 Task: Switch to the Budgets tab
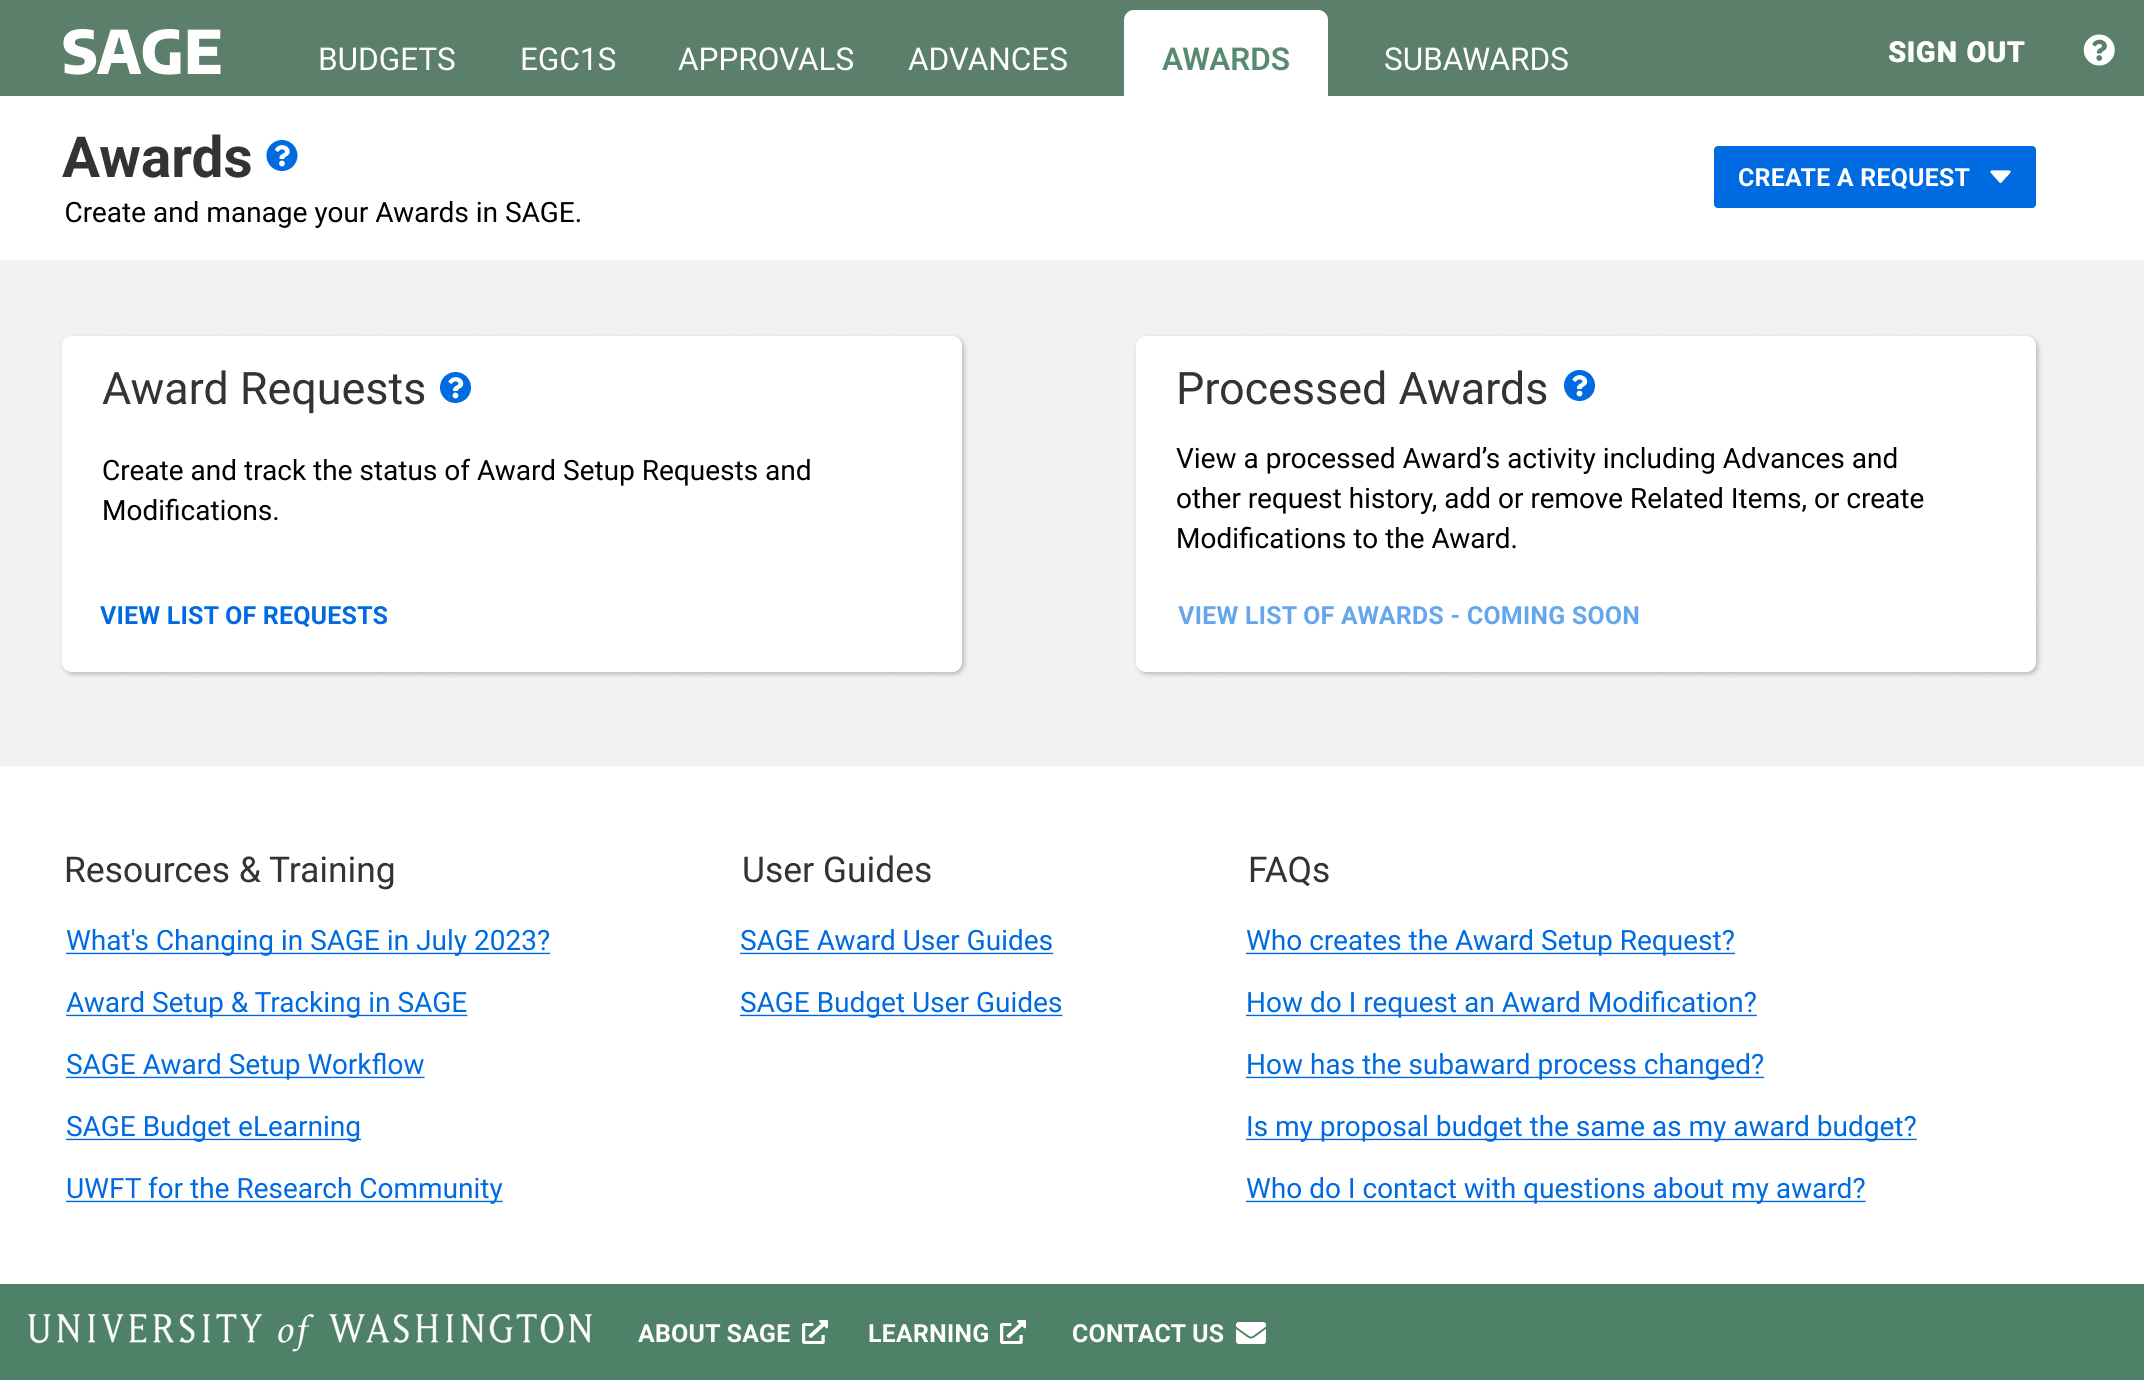click(387, 59)
